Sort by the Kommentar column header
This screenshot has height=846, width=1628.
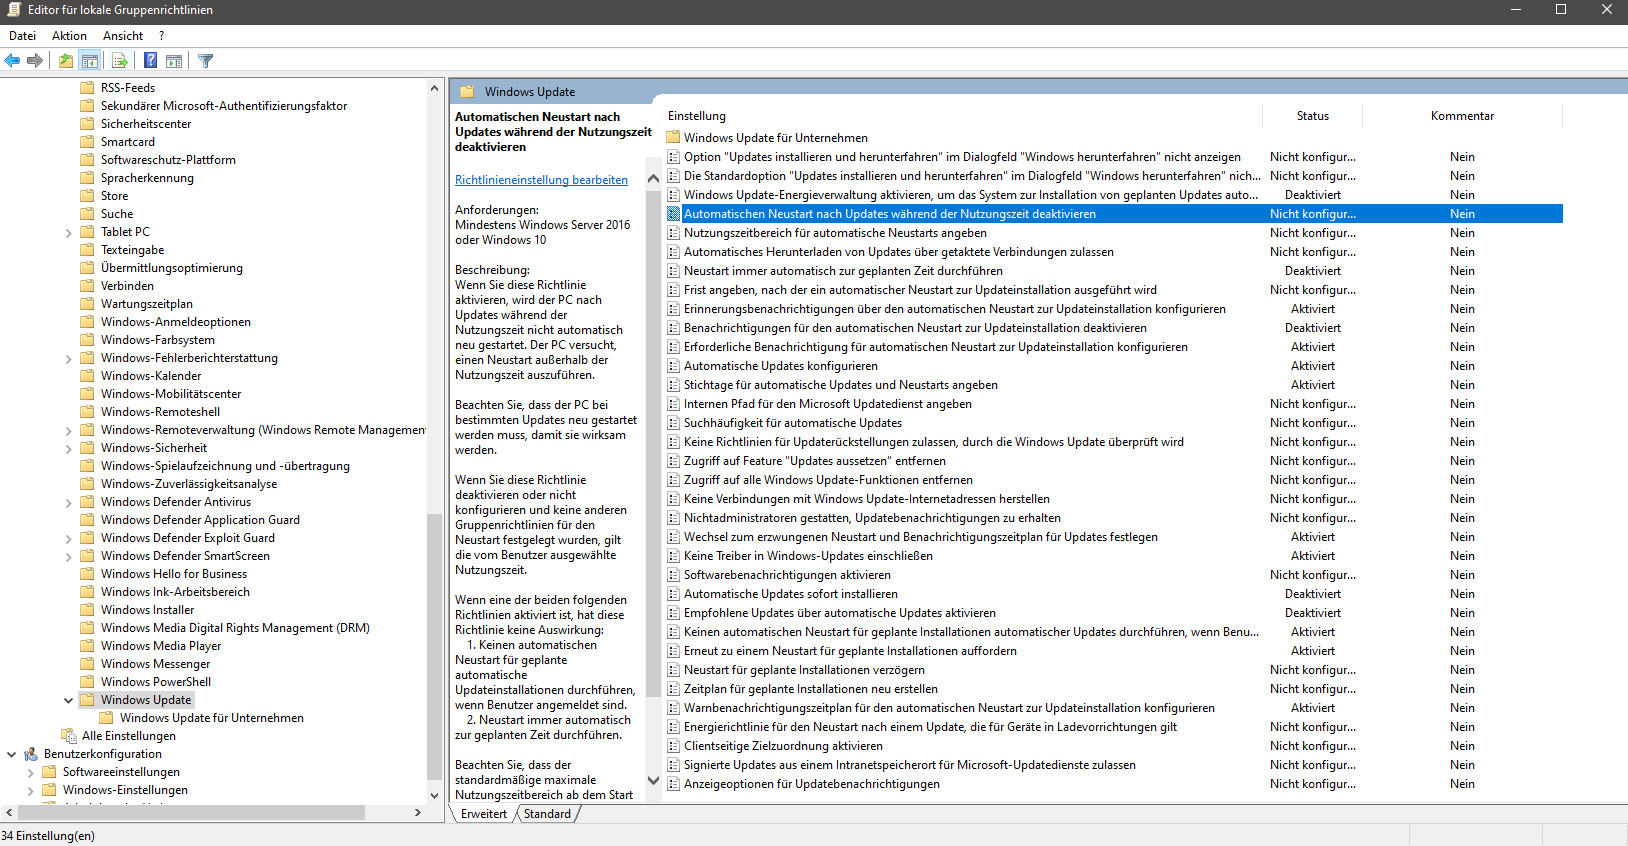pyautogui.click(x=1462, y=116)
